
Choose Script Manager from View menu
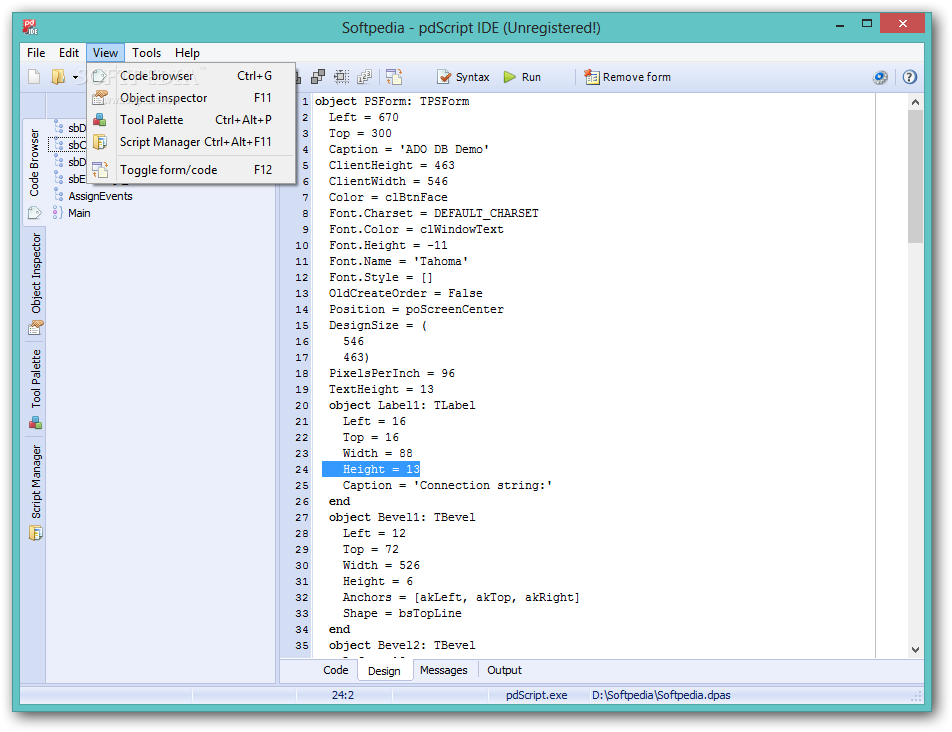(192, 141)
